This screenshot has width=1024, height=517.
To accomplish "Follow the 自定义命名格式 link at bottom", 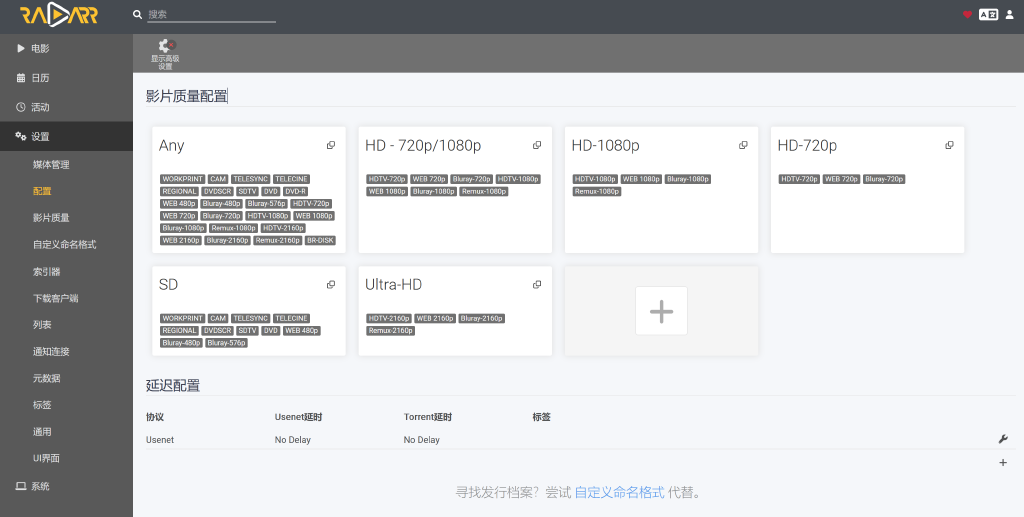I will pyautogui.click(x=619, y=492).
